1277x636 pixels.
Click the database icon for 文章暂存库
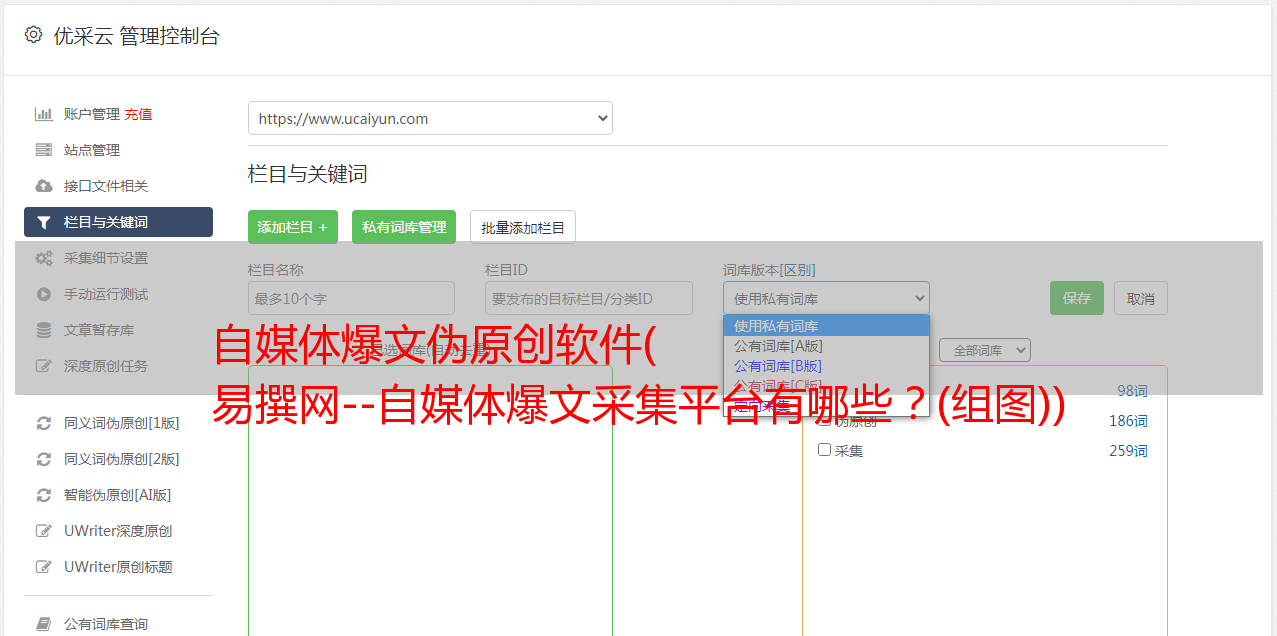coord(44,330)
